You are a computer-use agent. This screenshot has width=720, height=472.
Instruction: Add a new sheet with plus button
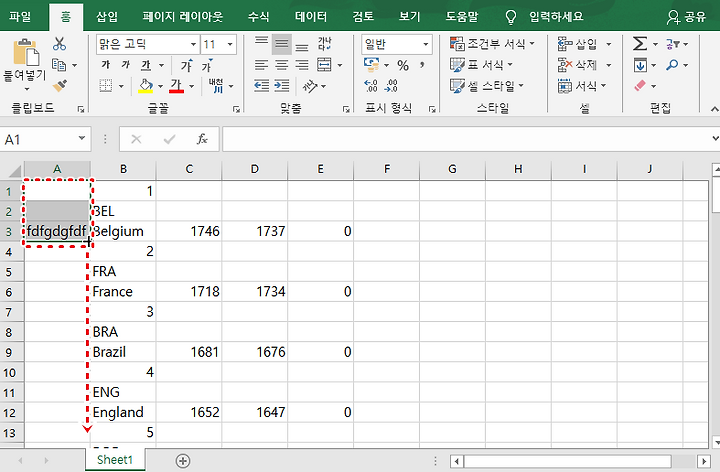183,461
